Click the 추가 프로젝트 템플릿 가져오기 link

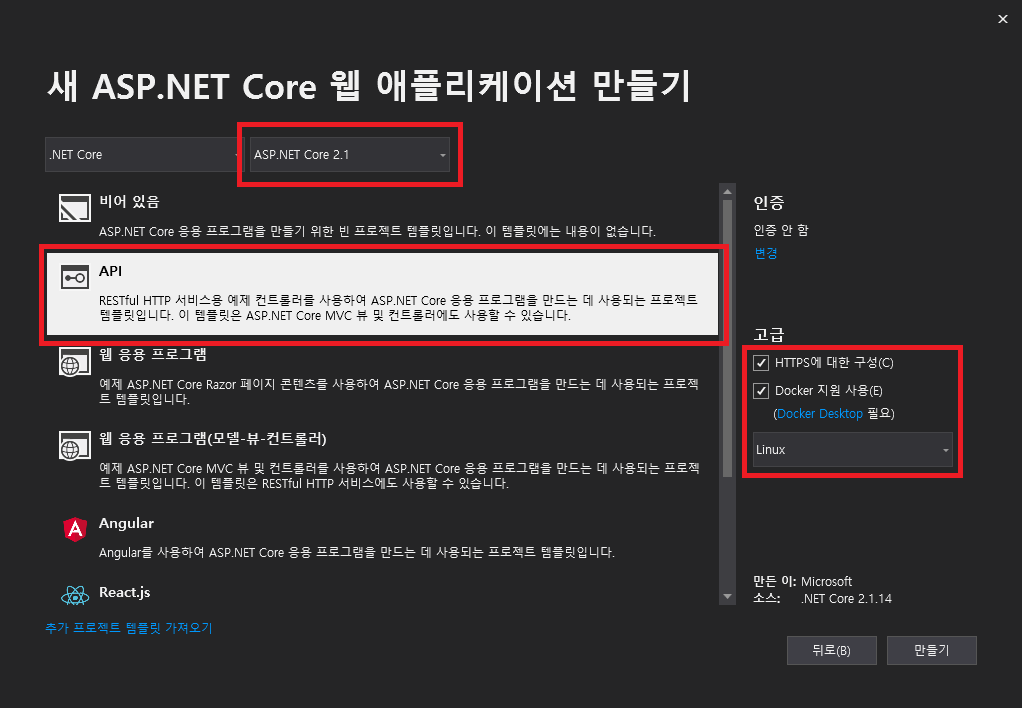coord(128,628)
